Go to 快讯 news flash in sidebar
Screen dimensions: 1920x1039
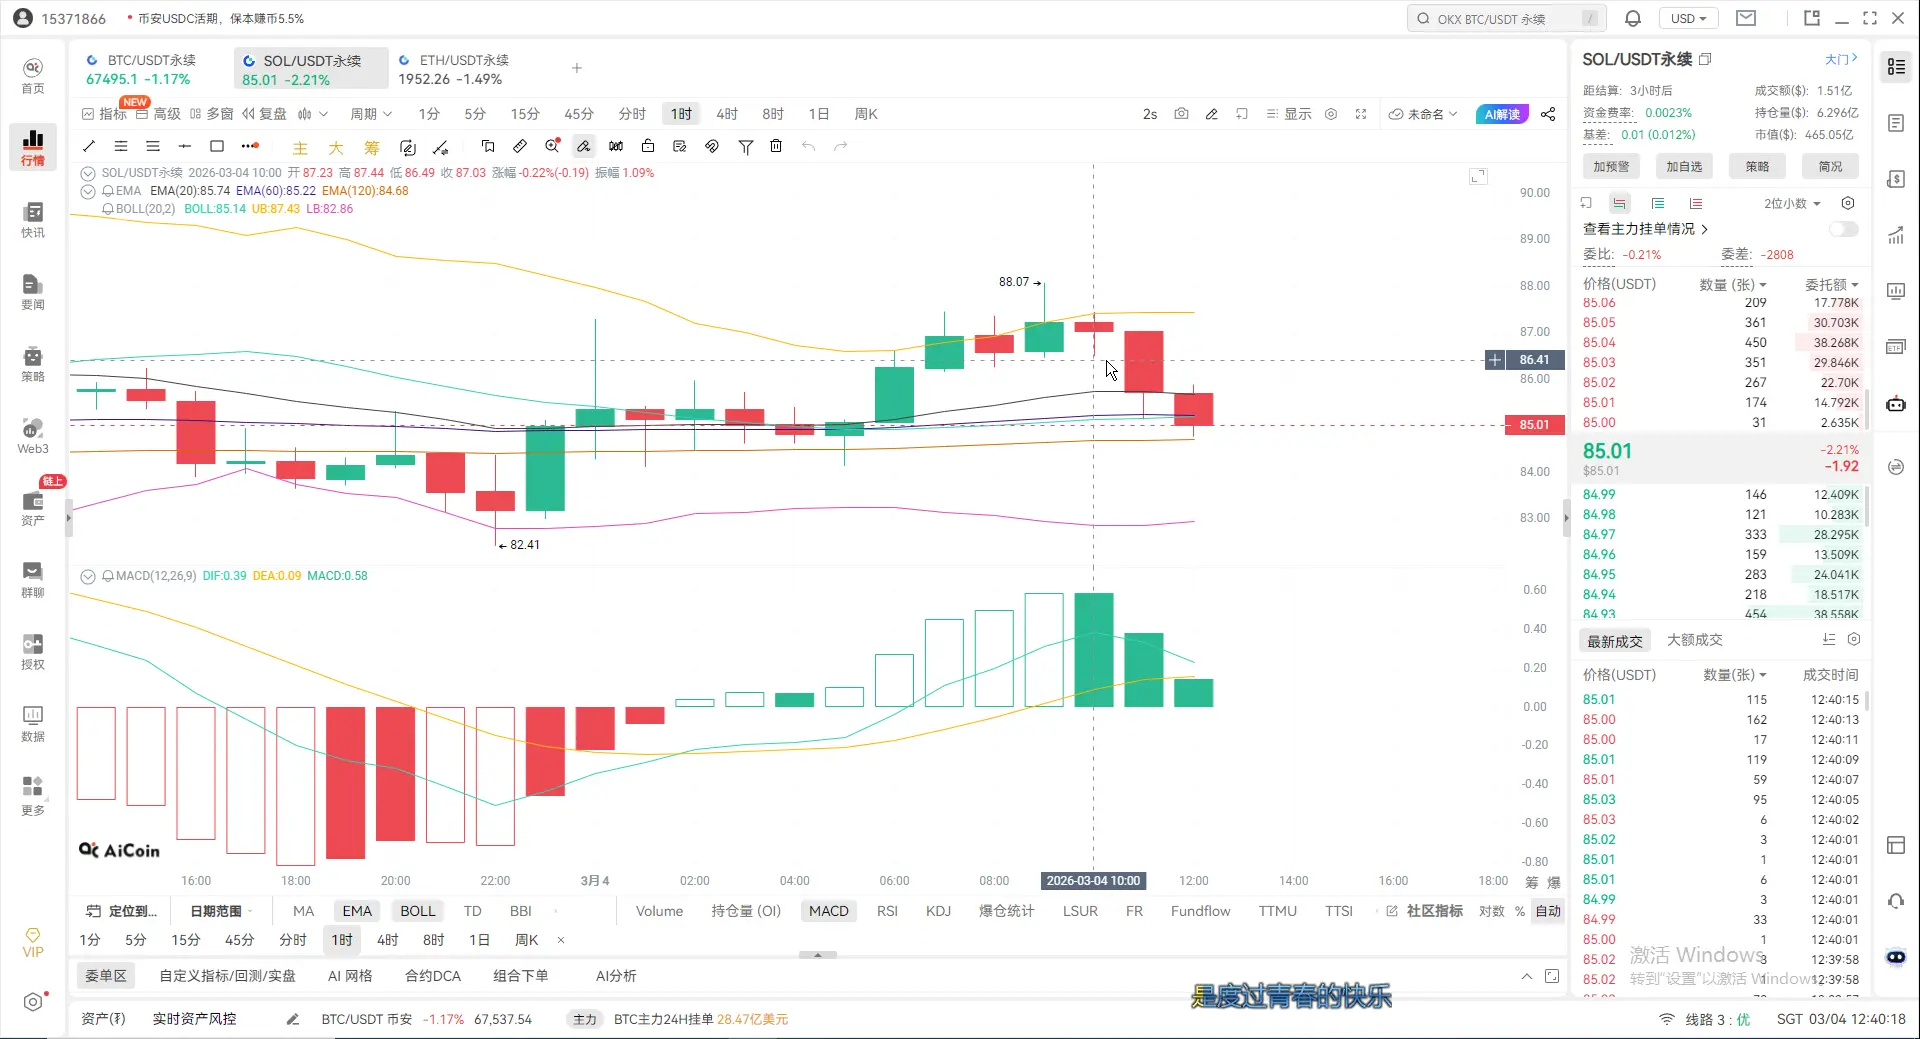click(x=33, y=219)
